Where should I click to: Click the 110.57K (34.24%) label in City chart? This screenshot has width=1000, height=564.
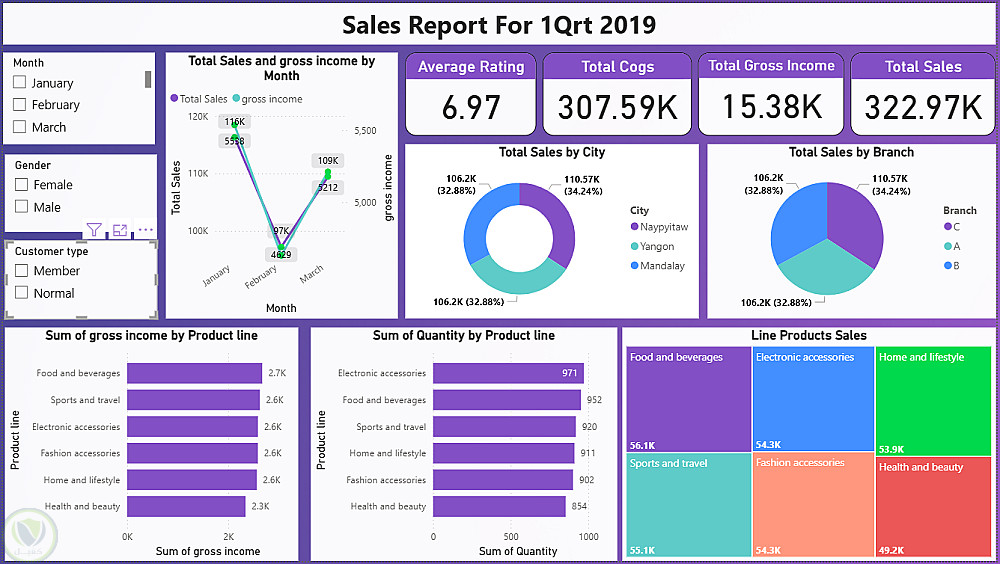(x=582, y=185)
